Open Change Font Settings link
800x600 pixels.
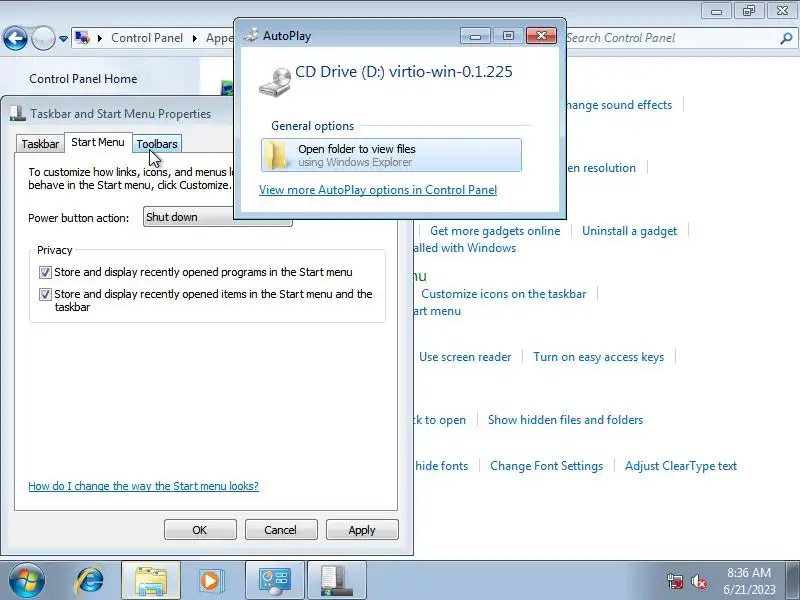546,466
